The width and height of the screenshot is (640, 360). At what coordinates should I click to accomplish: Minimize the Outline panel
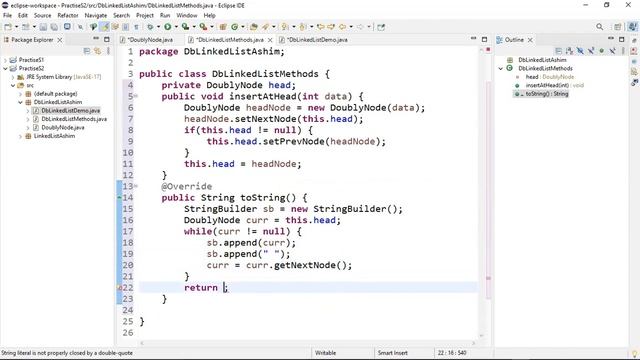click(611, 39)
